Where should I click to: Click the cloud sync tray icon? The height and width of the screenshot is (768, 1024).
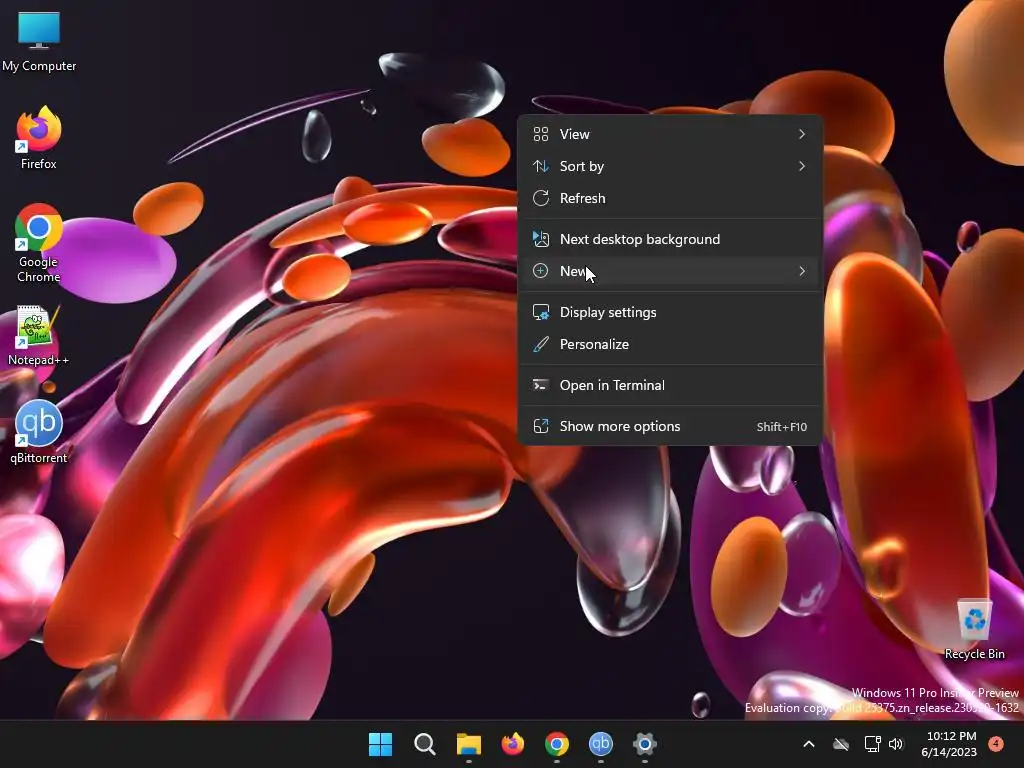coord(841,744)
